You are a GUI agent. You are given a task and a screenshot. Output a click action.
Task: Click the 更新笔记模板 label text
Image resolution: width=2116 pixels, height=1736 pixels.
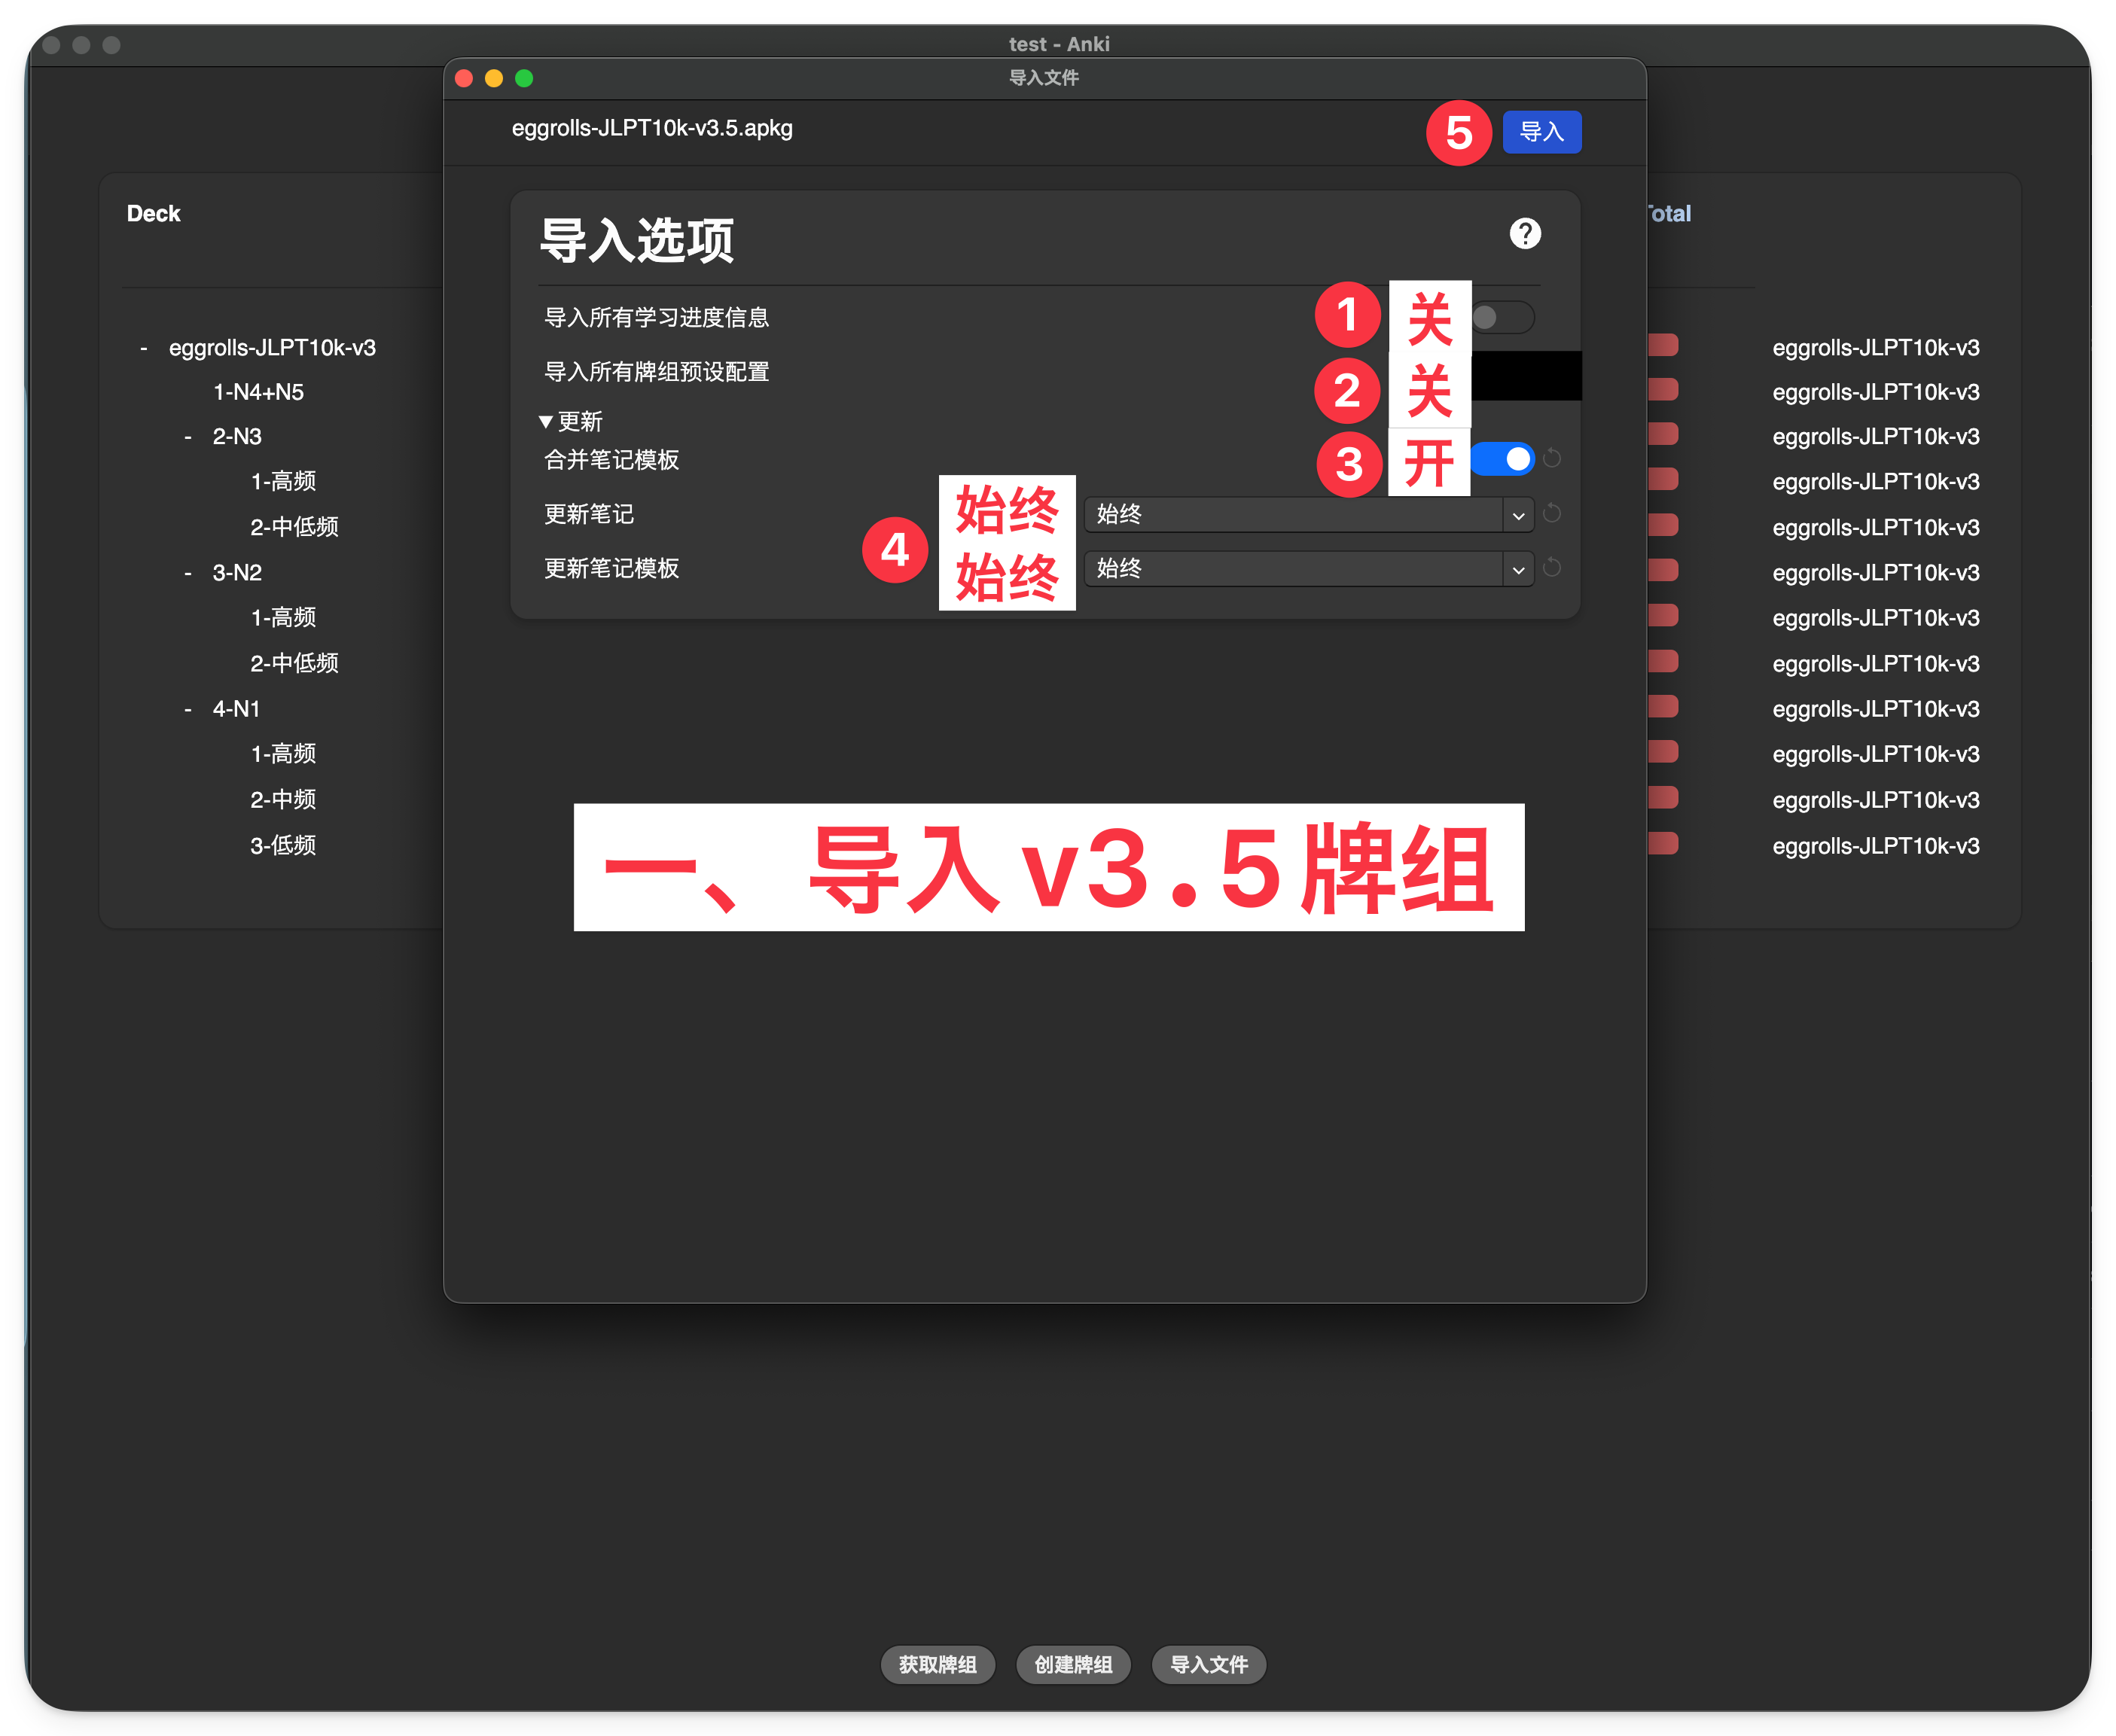click(611, 568)
